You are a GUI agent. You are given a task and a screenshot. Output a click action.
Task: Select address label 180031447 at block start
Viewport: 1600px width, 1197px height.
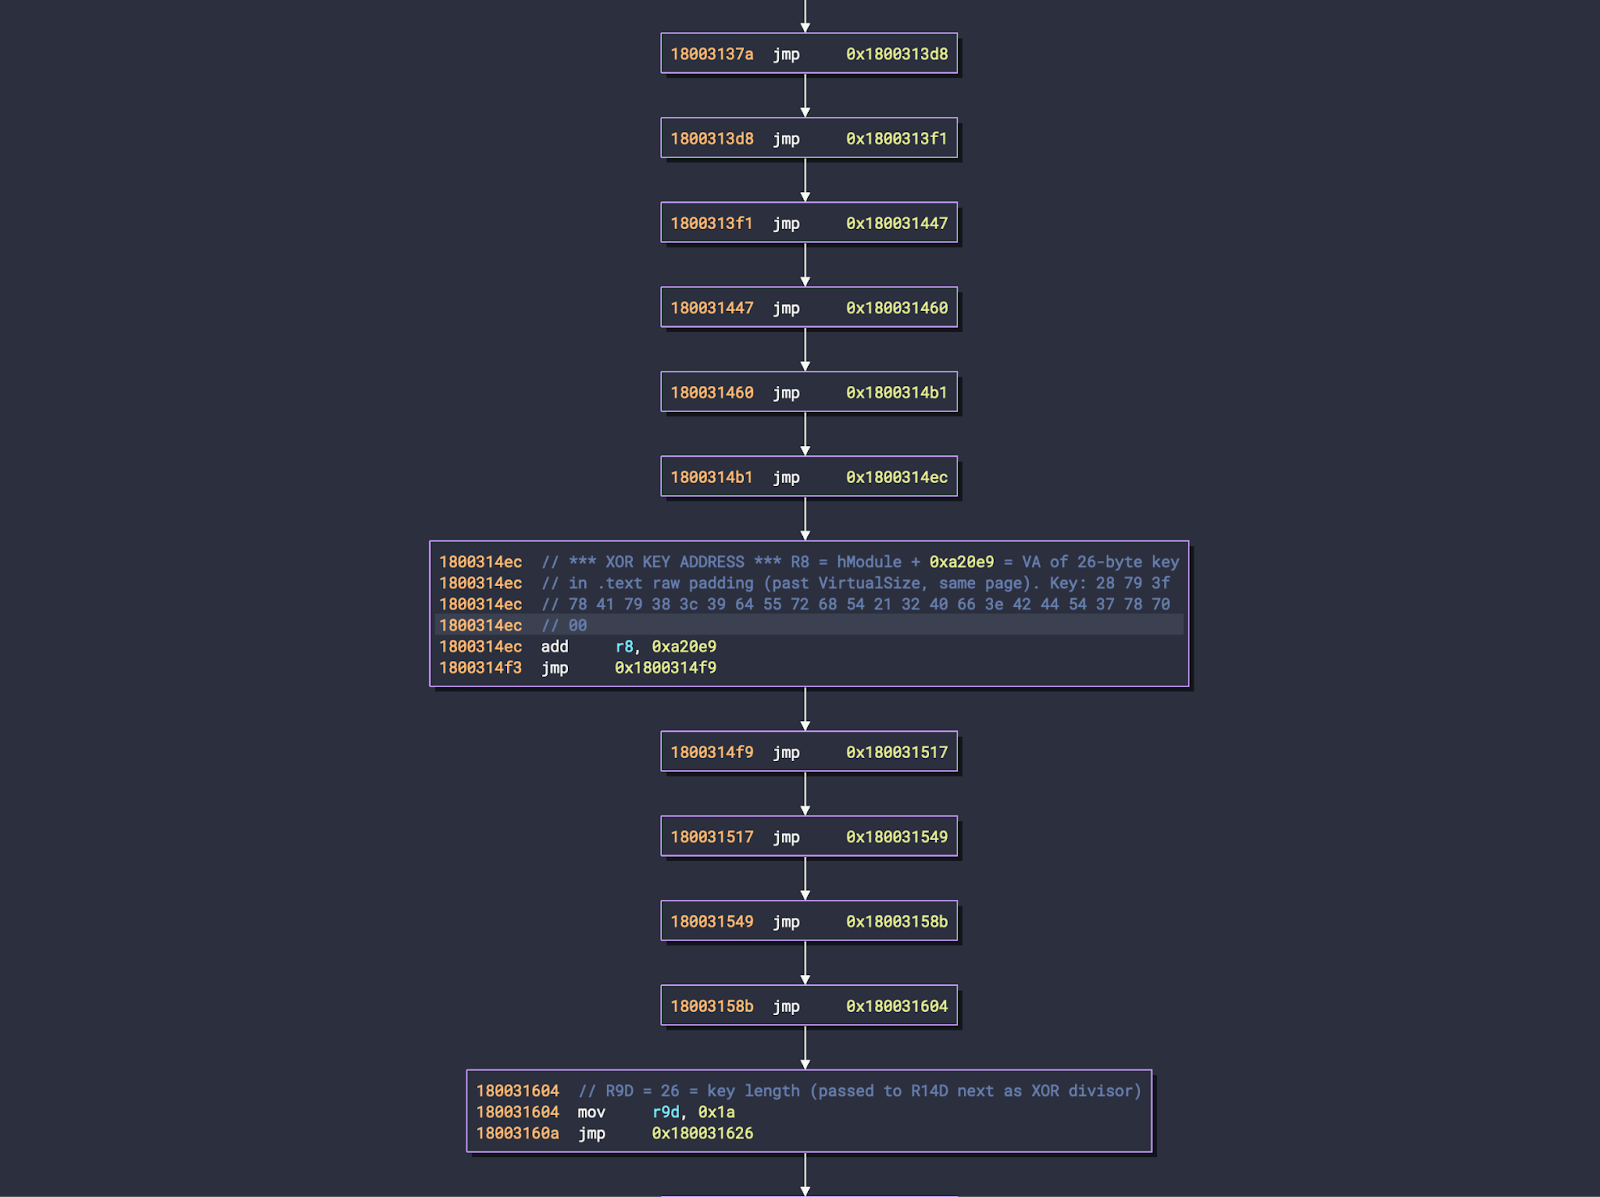(x=711, y=308)
